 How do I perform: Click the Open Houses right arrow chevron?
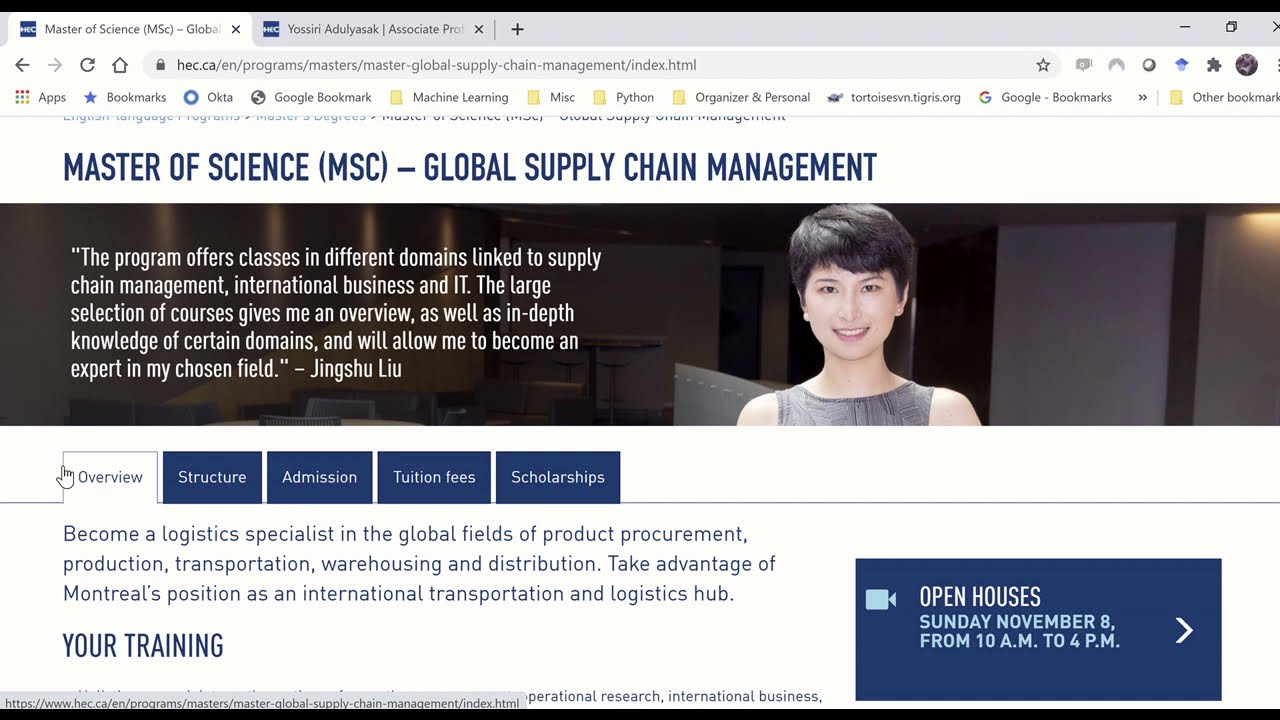(1184, 630)
